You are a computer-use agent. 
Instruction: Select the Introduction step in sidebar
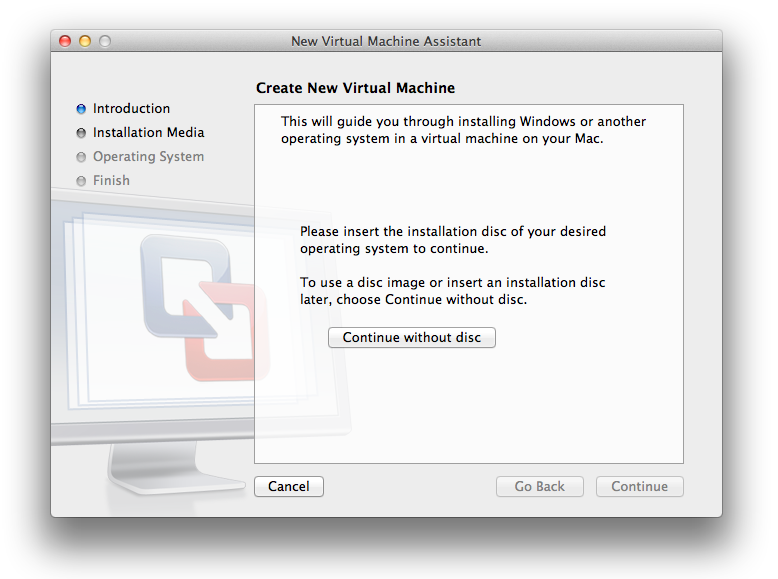click(131, 109)
